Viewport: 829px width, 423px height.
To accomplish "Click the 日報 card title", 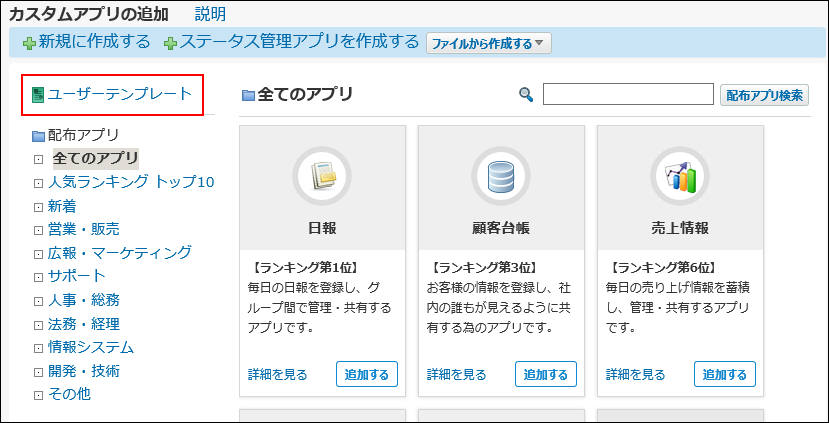I will 323,228.
